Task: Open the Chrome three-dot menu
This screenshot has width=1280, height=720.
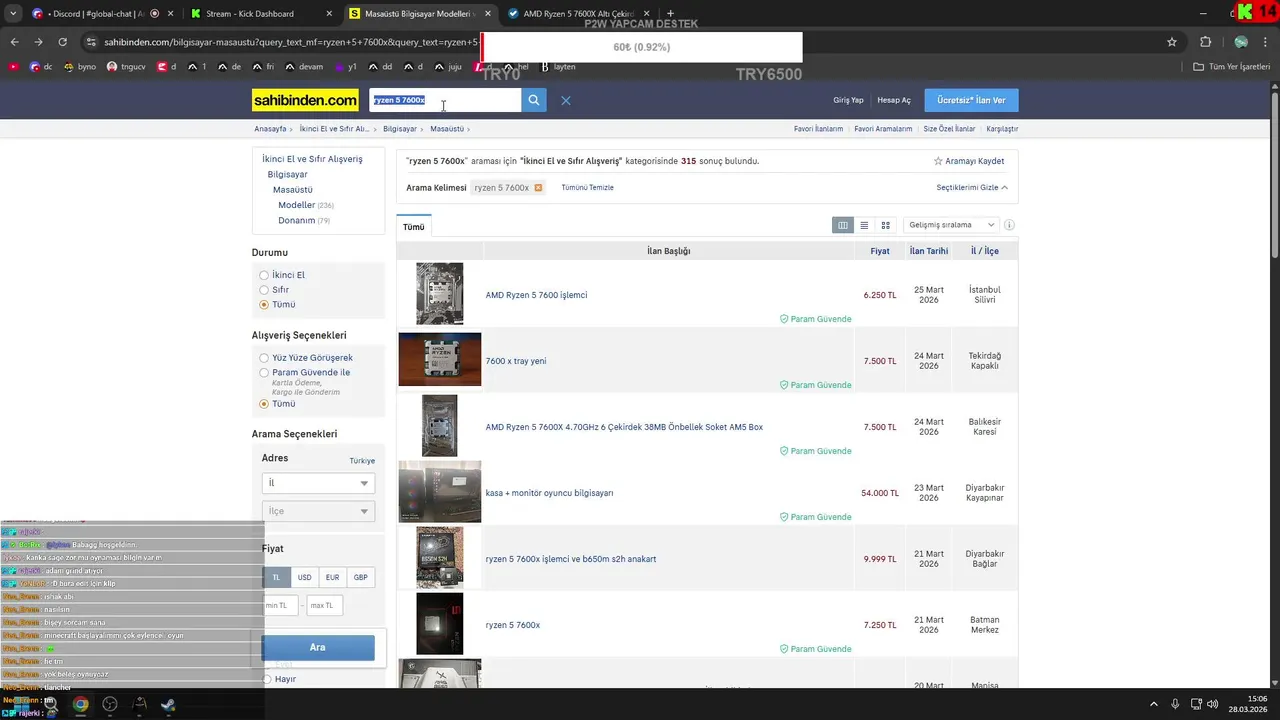Action: click(x=1267, y=42)
